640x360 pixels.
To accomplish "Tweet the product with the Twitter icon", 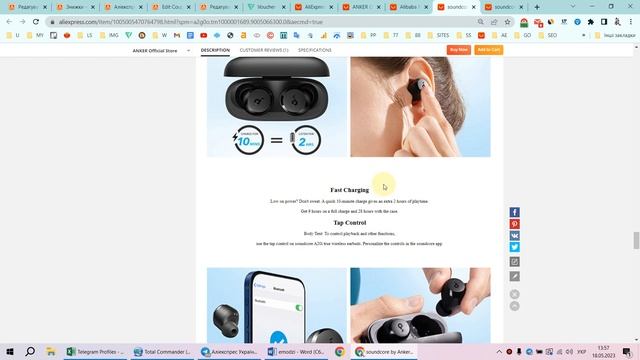I will [x=514, y=247].
